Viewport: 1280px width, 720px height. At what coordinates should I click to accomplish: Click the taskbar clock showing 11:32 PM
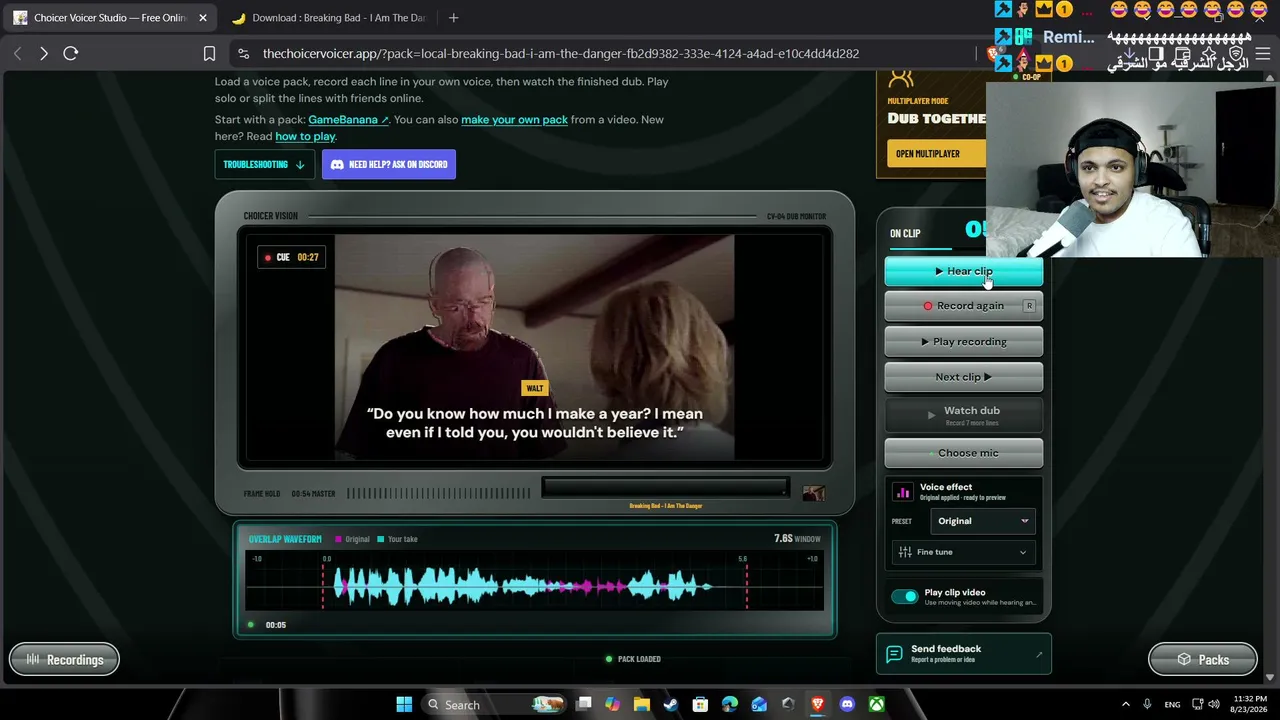(x=1250, y=705)
